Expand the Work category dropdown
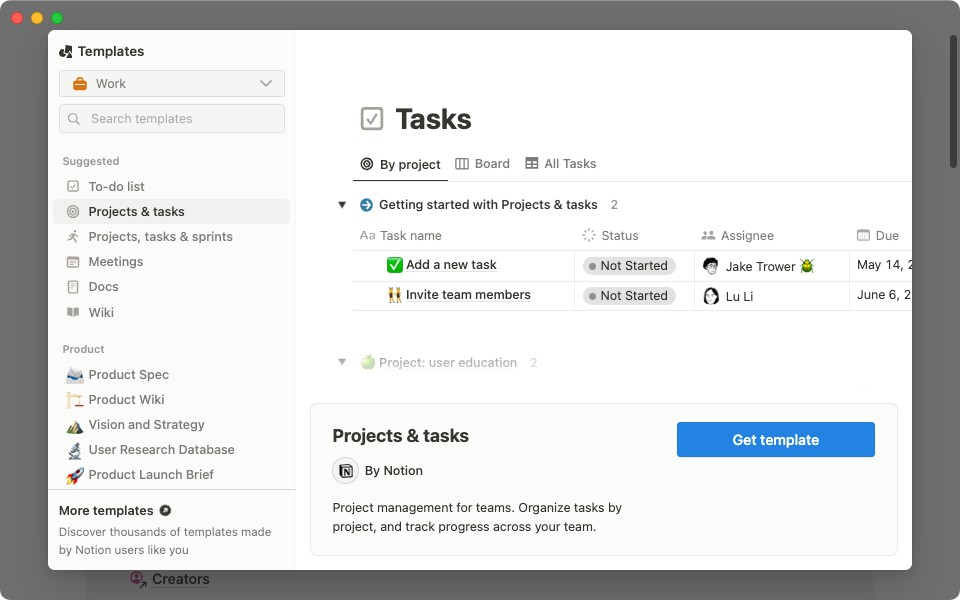 171,84
